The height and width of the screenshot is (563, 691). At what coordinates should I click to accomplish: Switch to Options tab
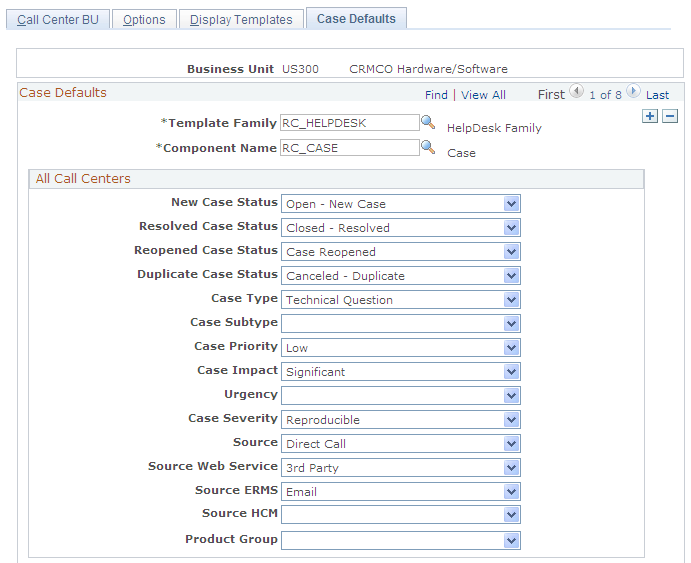click(144, 20)
